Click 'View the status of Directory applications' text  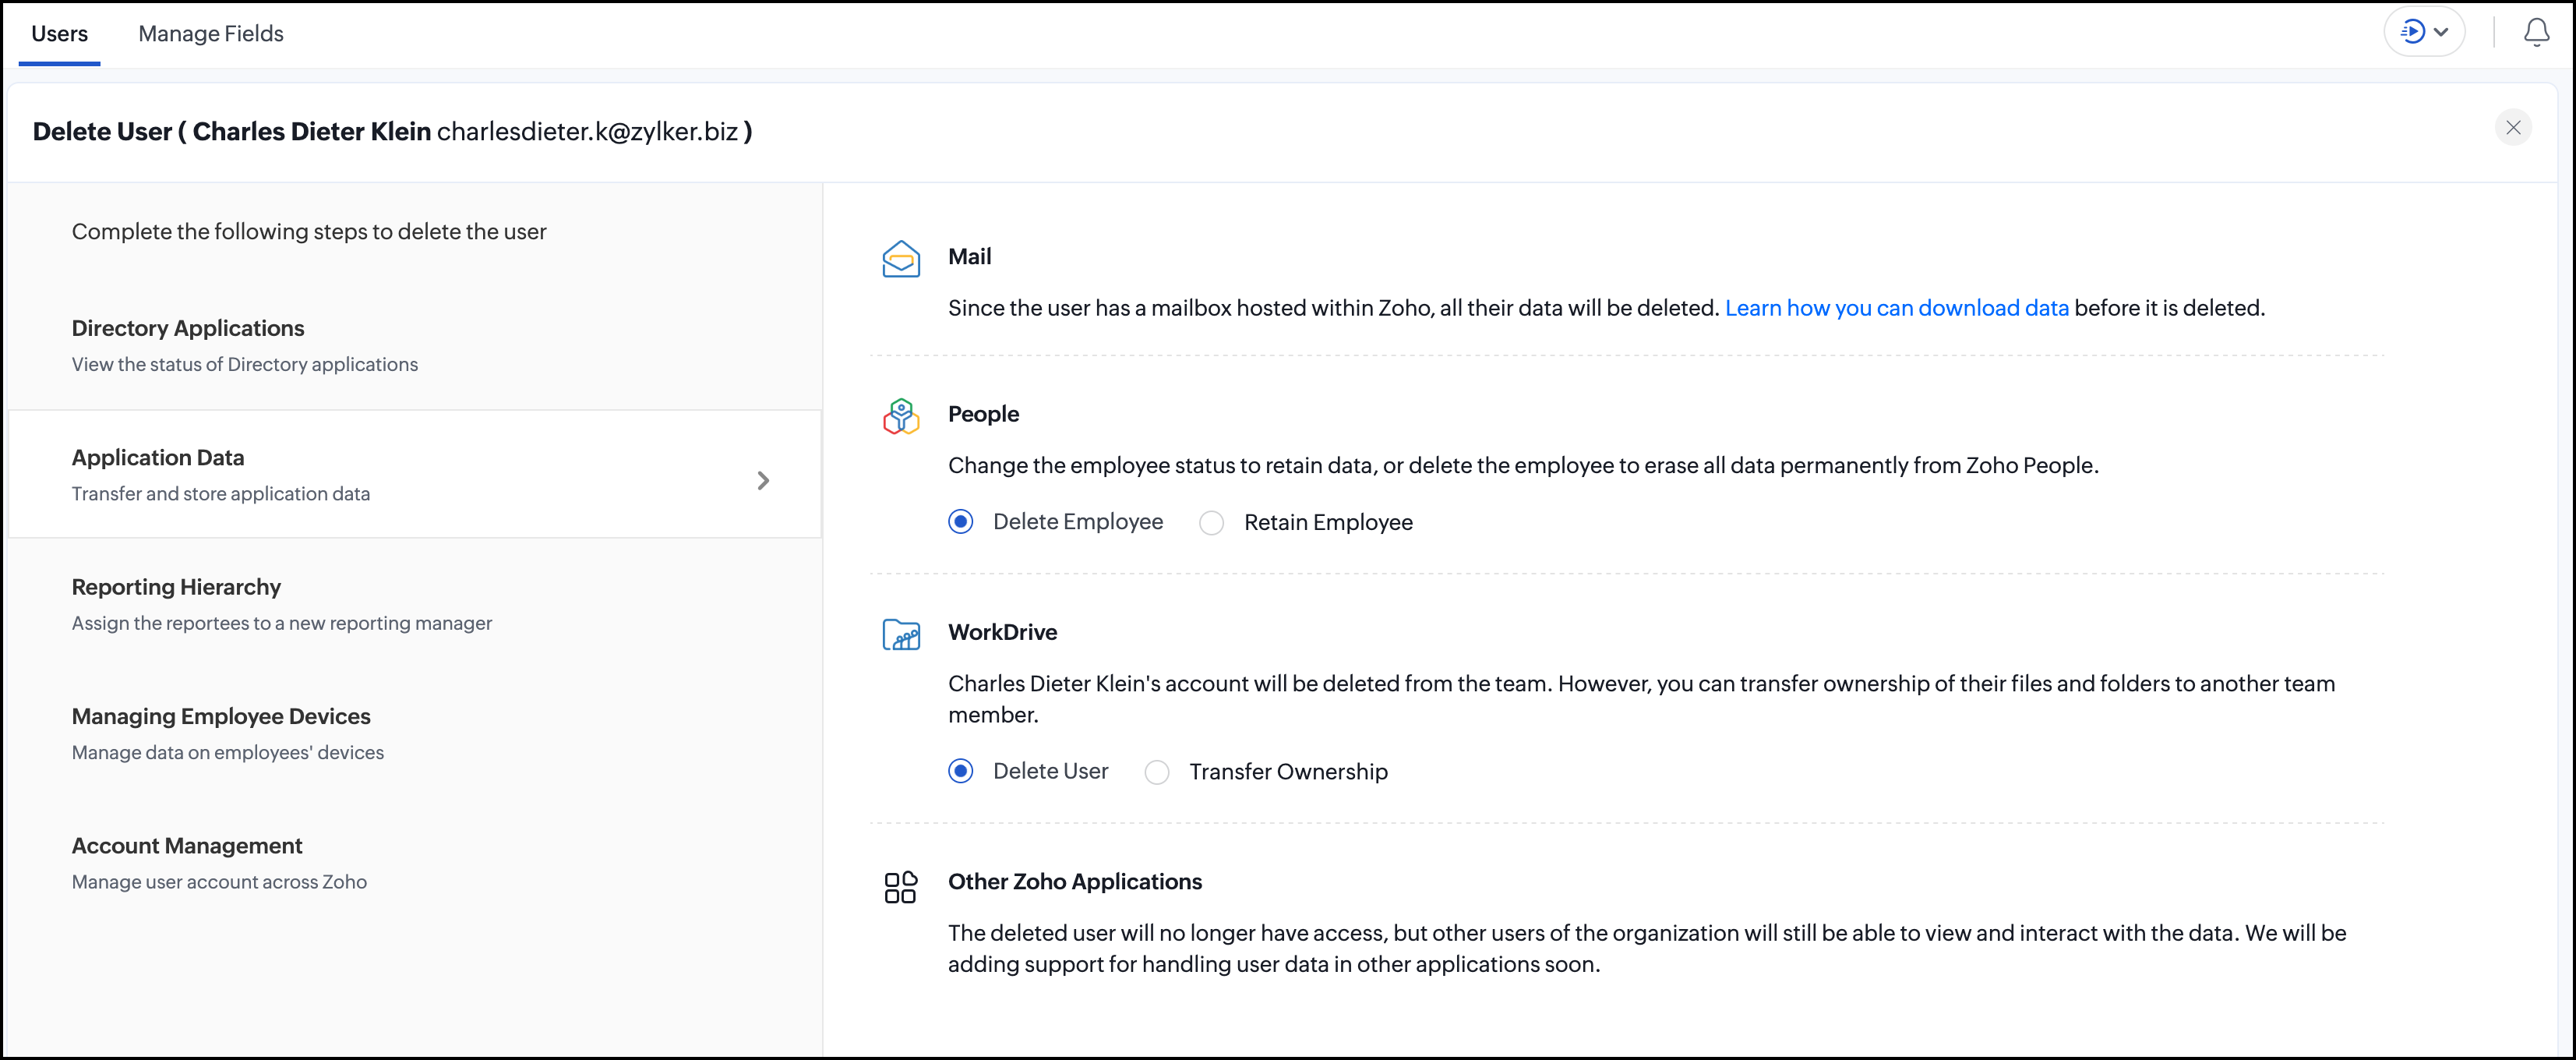[x=245, y=364]
